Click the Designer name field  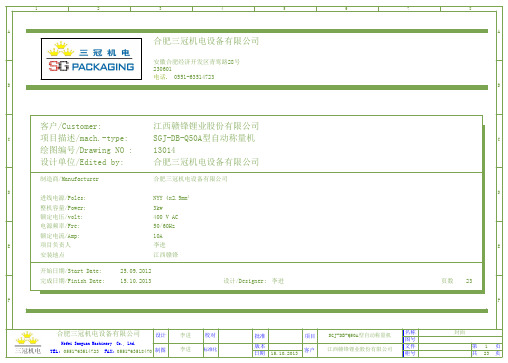click(278, 281)
